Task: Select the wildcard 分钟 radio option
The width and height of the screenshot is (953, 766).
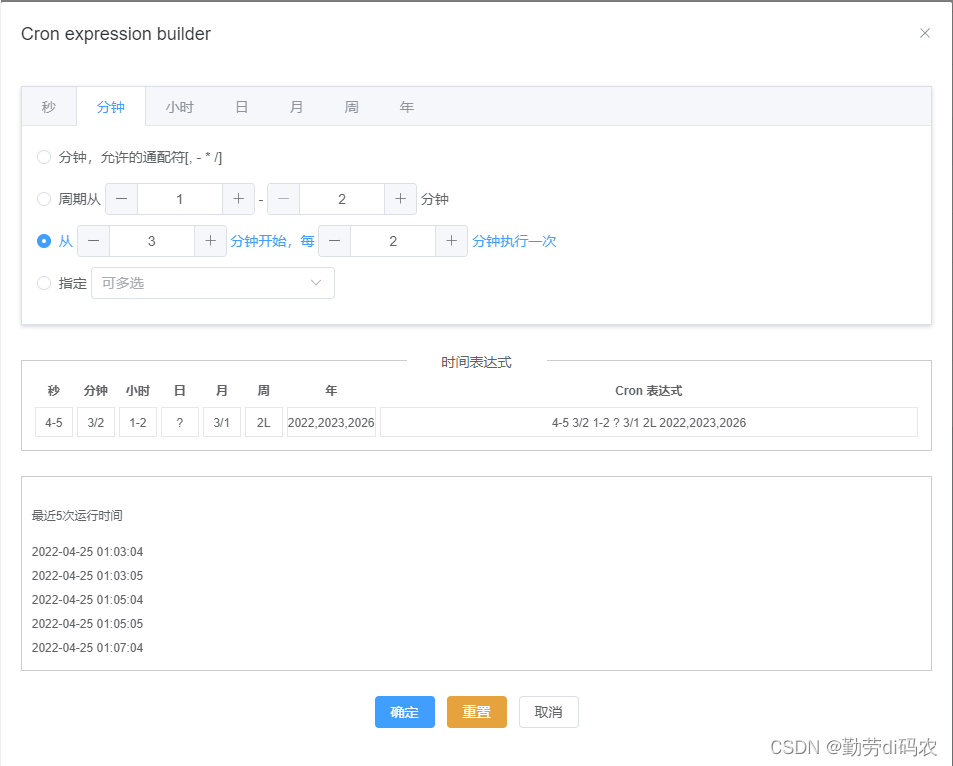Action: (44, 156)
